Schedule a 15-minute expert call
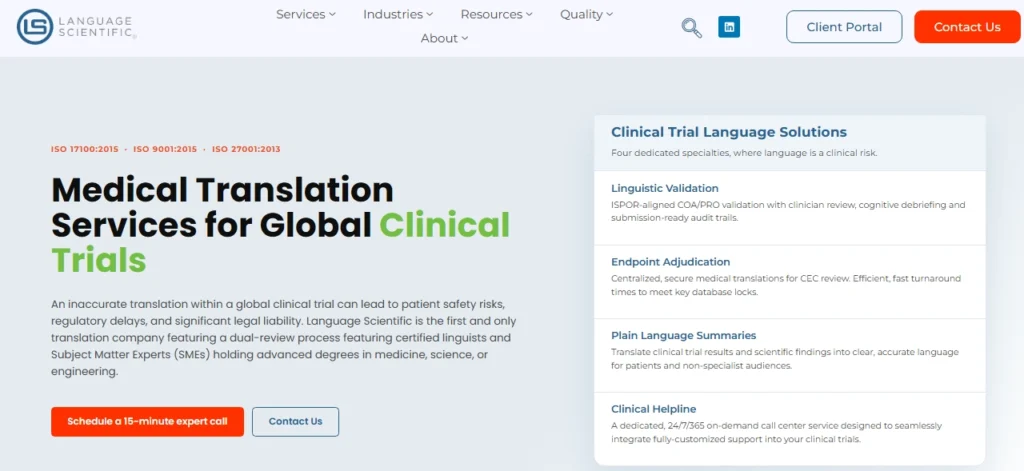The width and height of the screenshot is (1024, 471). click(148, 421)
